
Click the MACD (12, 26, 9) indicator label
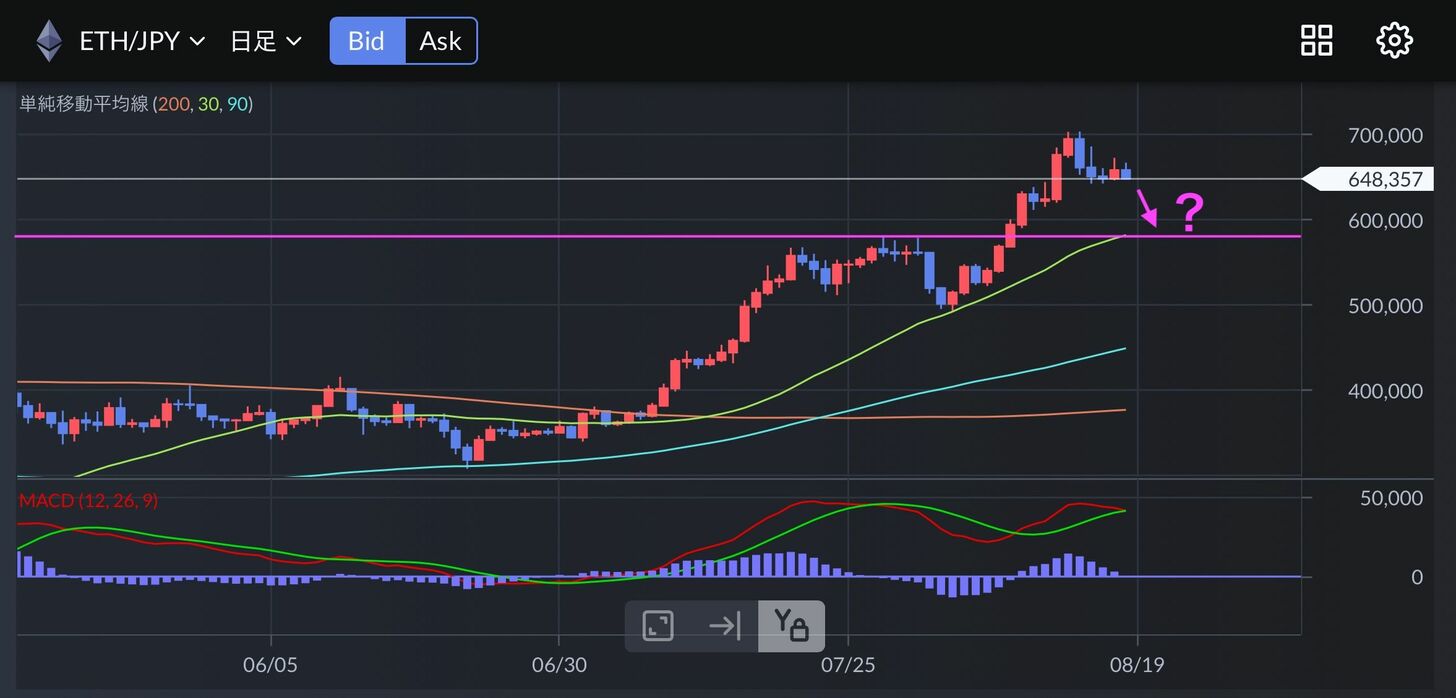click(x=88, y=500)
